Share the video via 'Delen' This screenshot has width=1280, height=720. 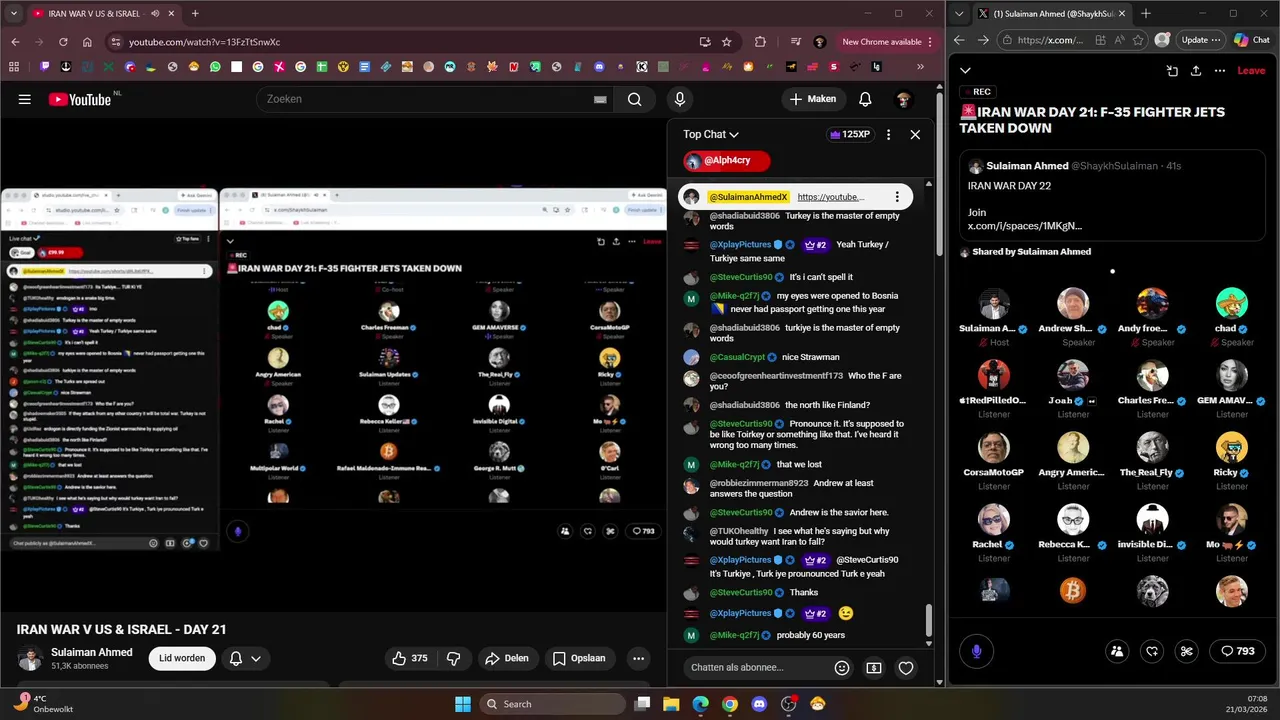[x=506, y=658]
